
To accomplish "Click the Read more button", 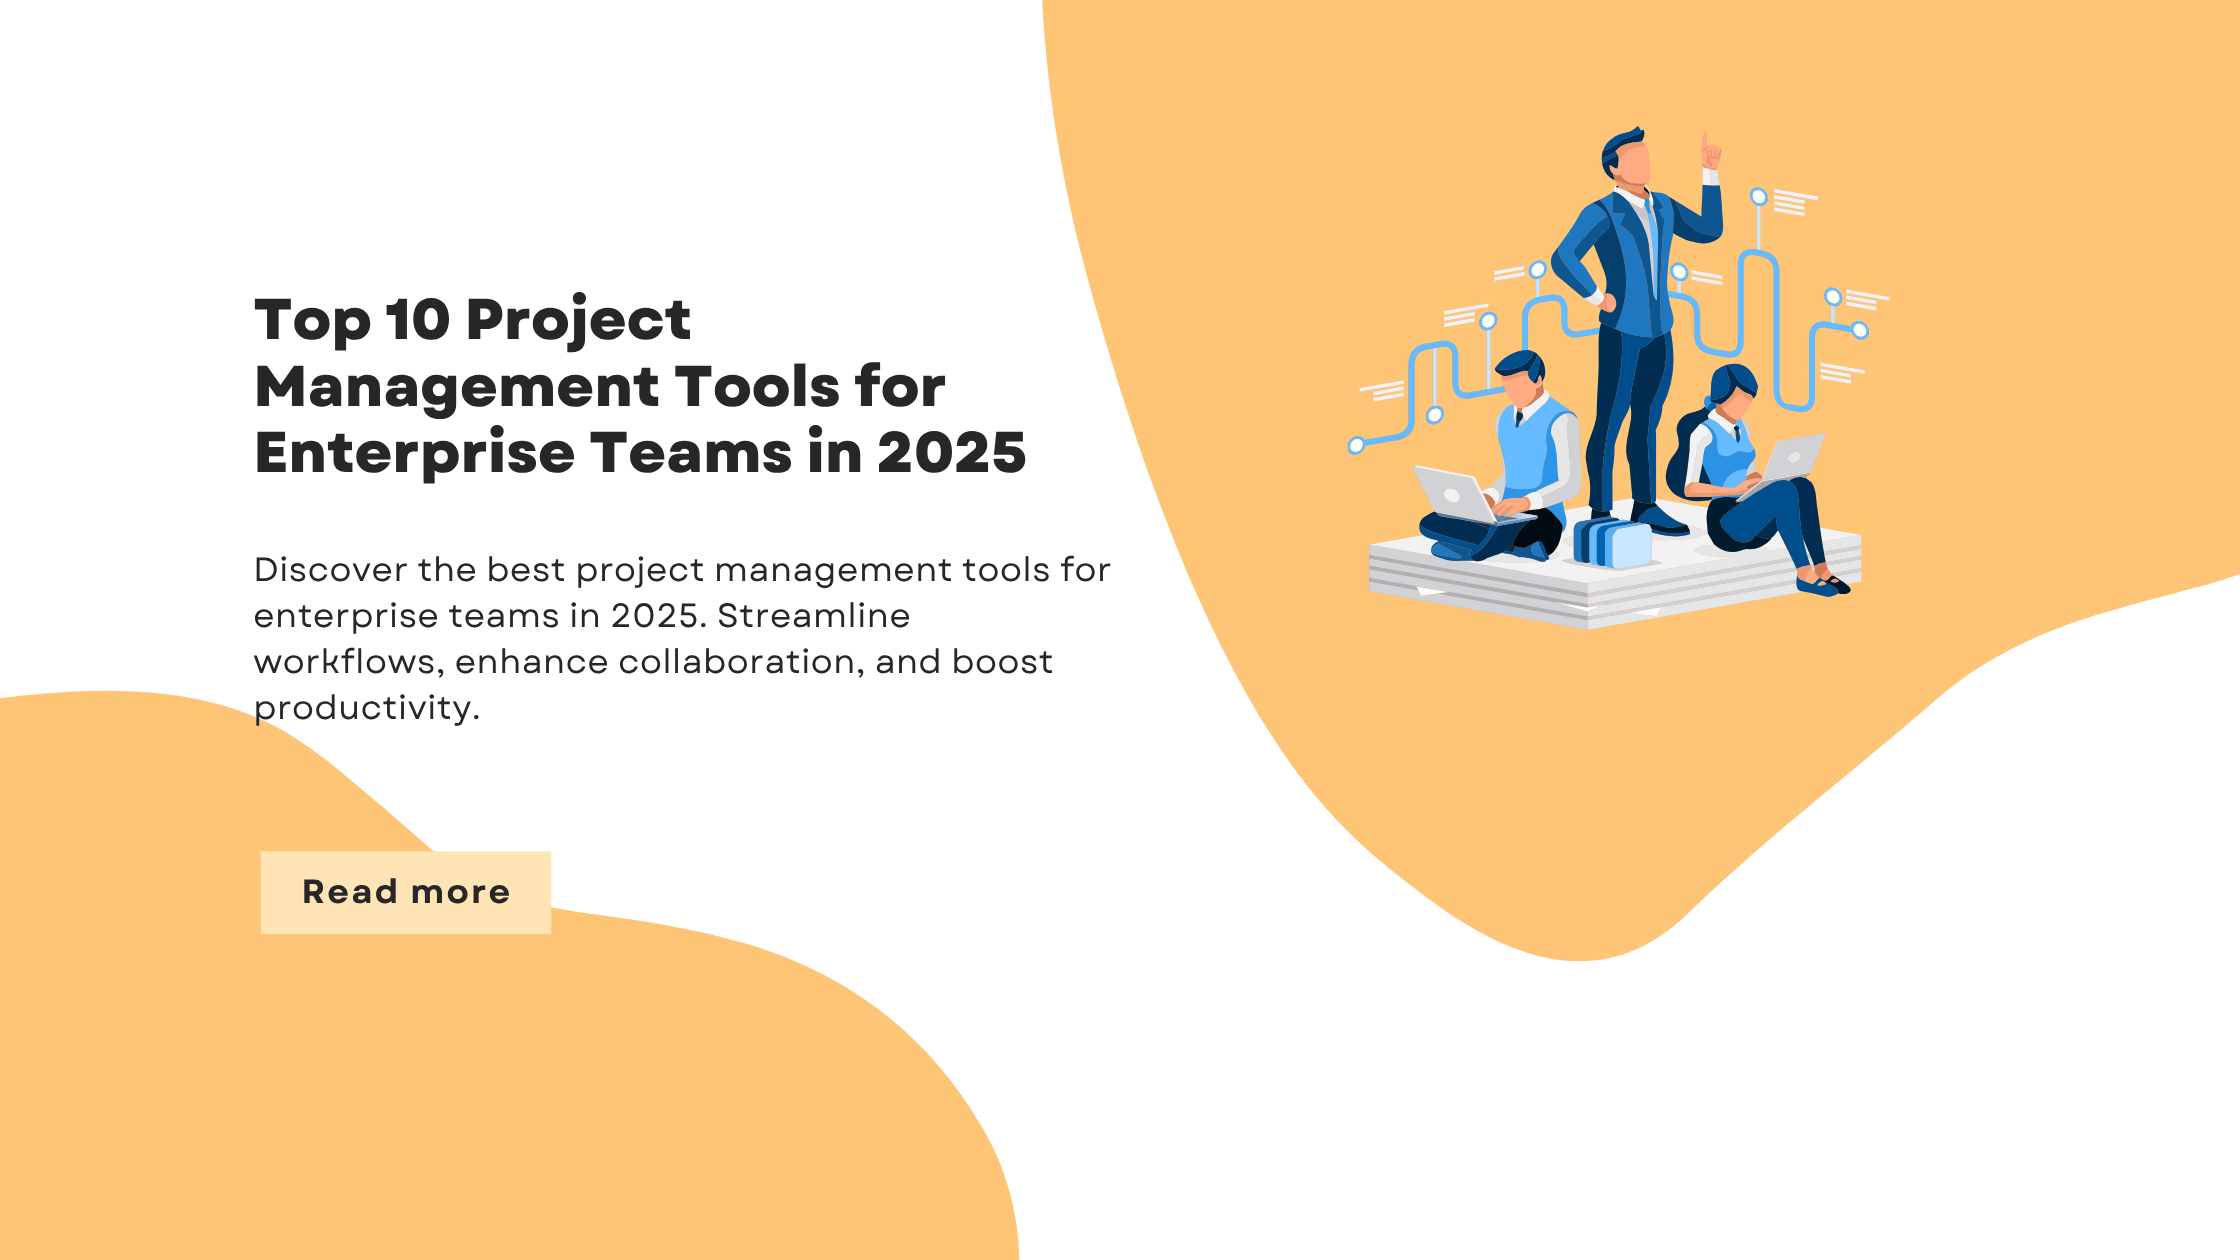I will (x=405, y=892).
